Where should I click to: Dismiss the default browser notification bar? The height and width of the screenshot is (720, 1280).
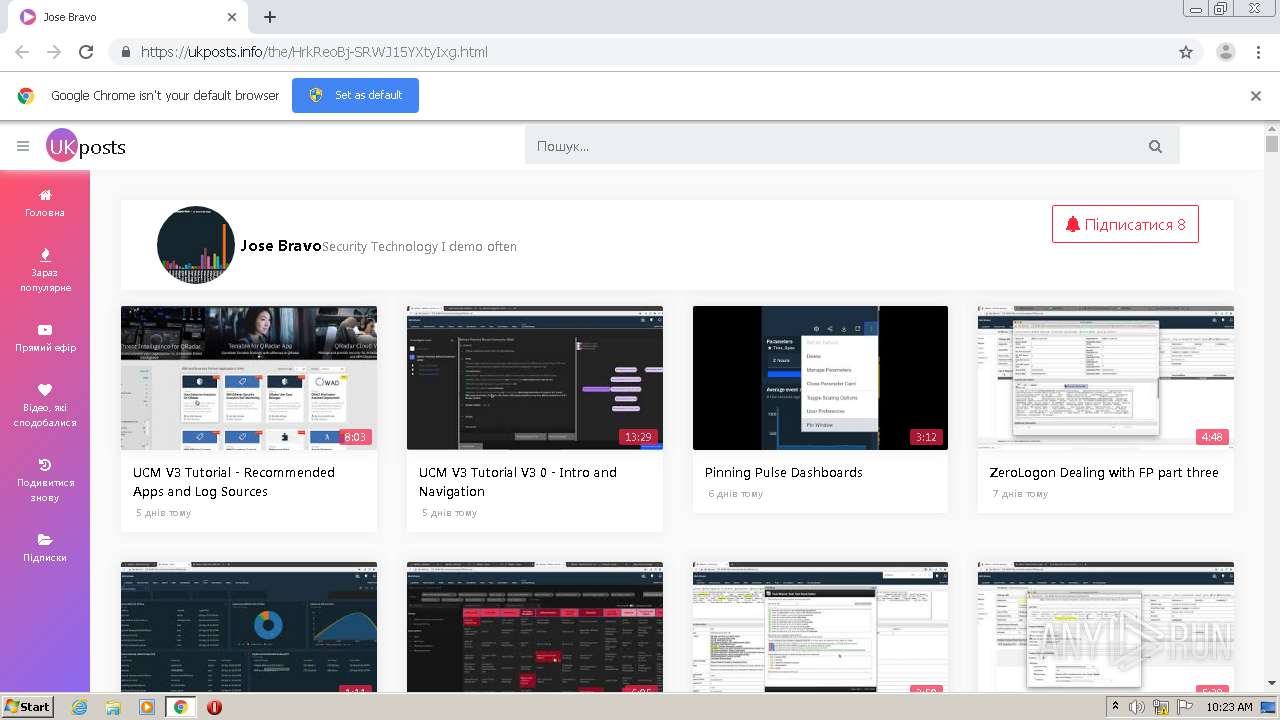pos(1256,96)
